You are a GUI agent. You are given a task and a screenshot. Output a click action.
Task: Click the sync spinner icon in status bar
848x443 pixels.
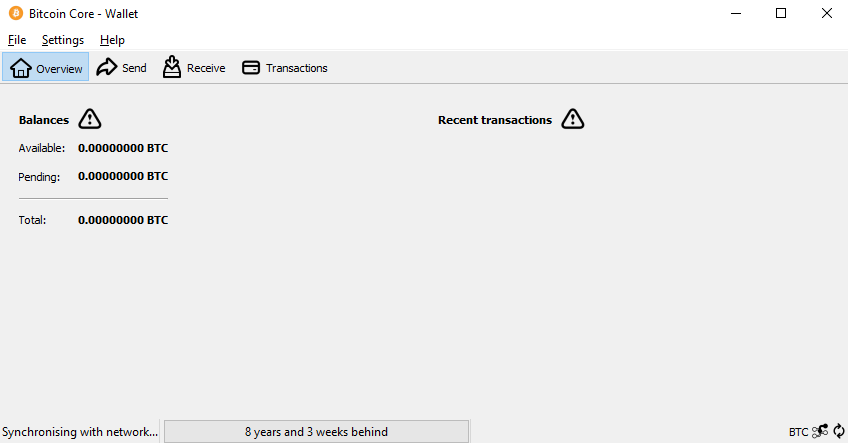tap(839, 431)
